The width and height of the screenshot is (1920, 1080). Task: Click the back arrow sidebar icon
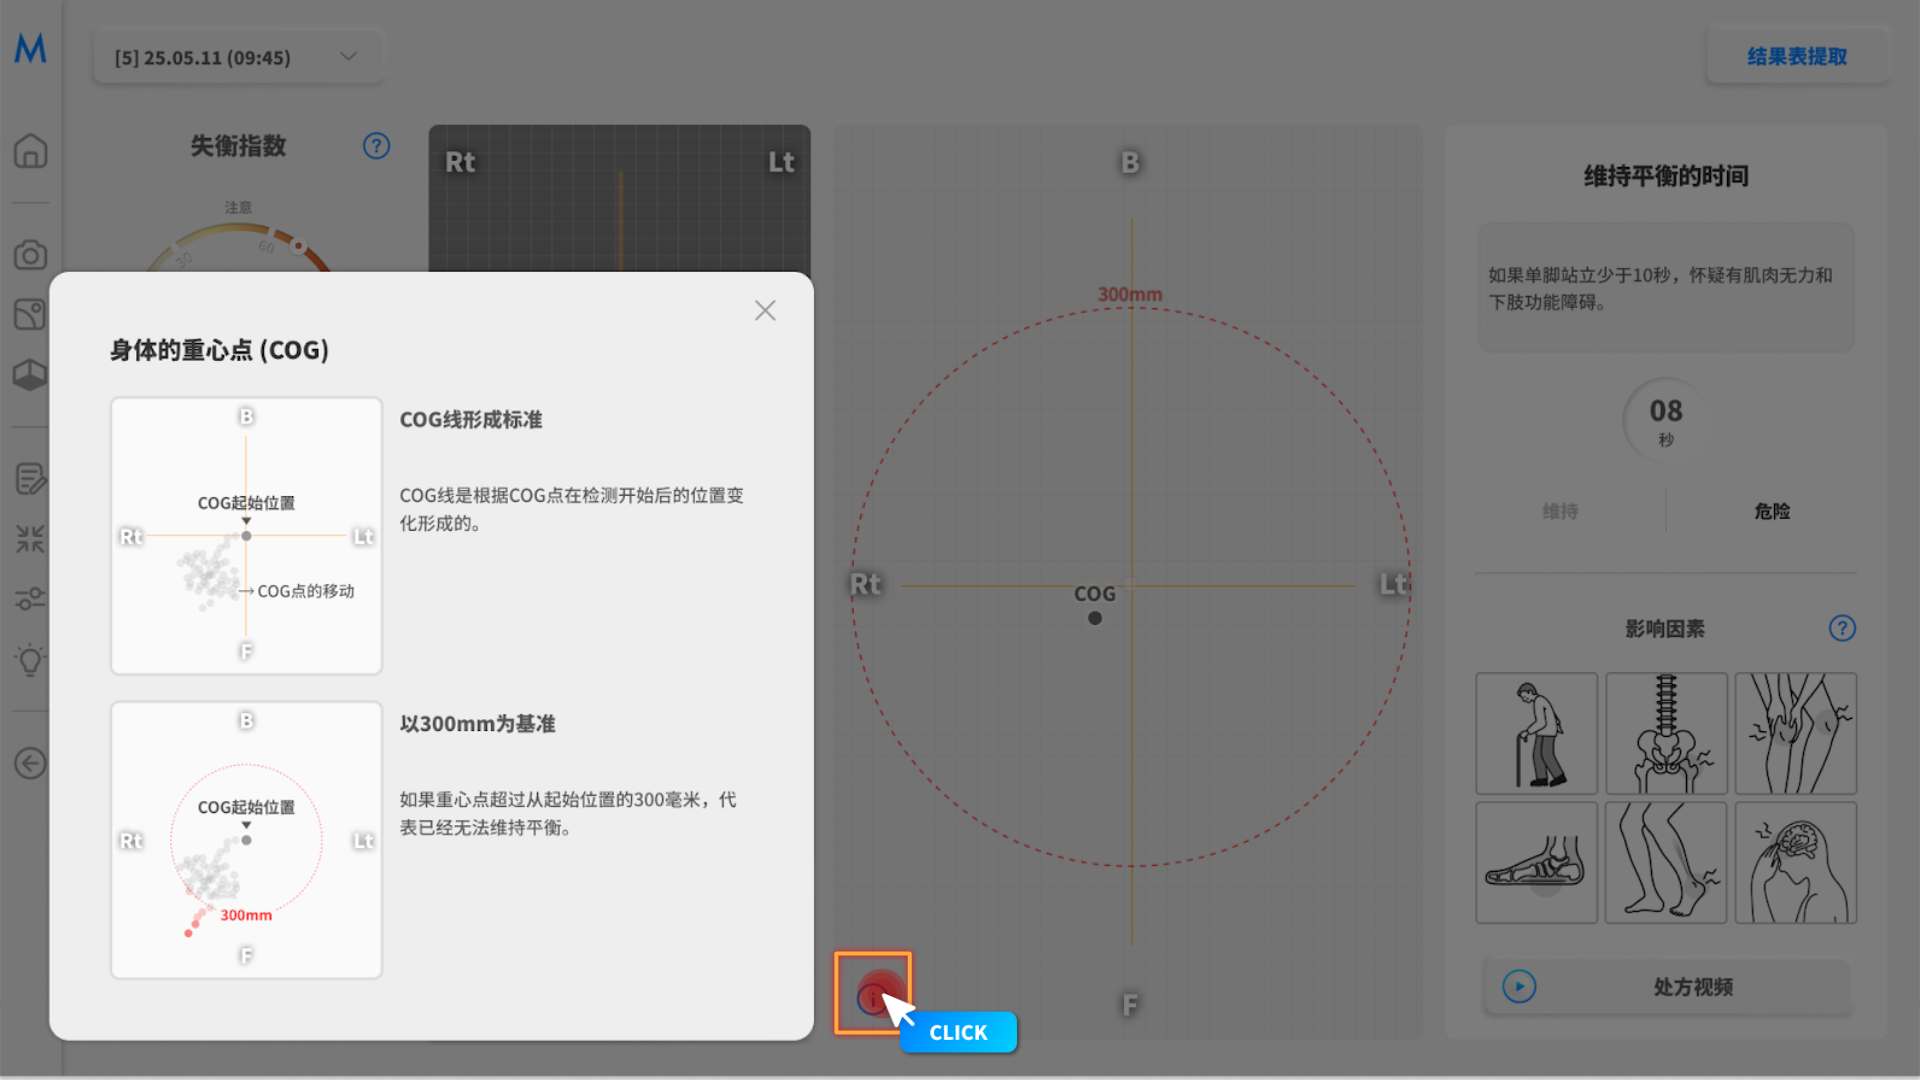30,764
